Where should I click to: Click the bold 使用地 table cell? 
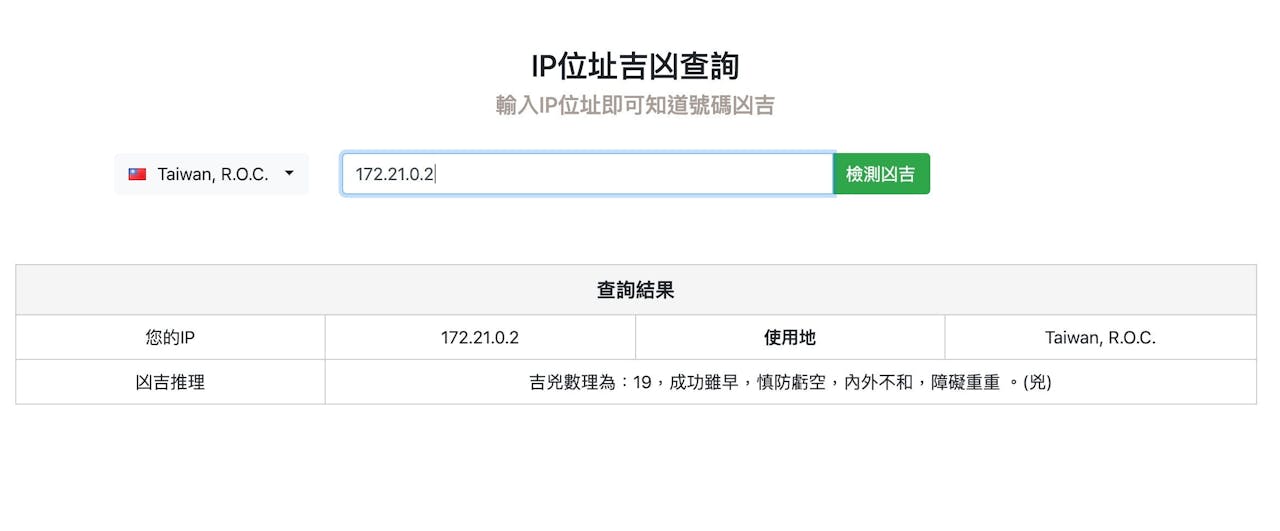click(x=790, y=338)
